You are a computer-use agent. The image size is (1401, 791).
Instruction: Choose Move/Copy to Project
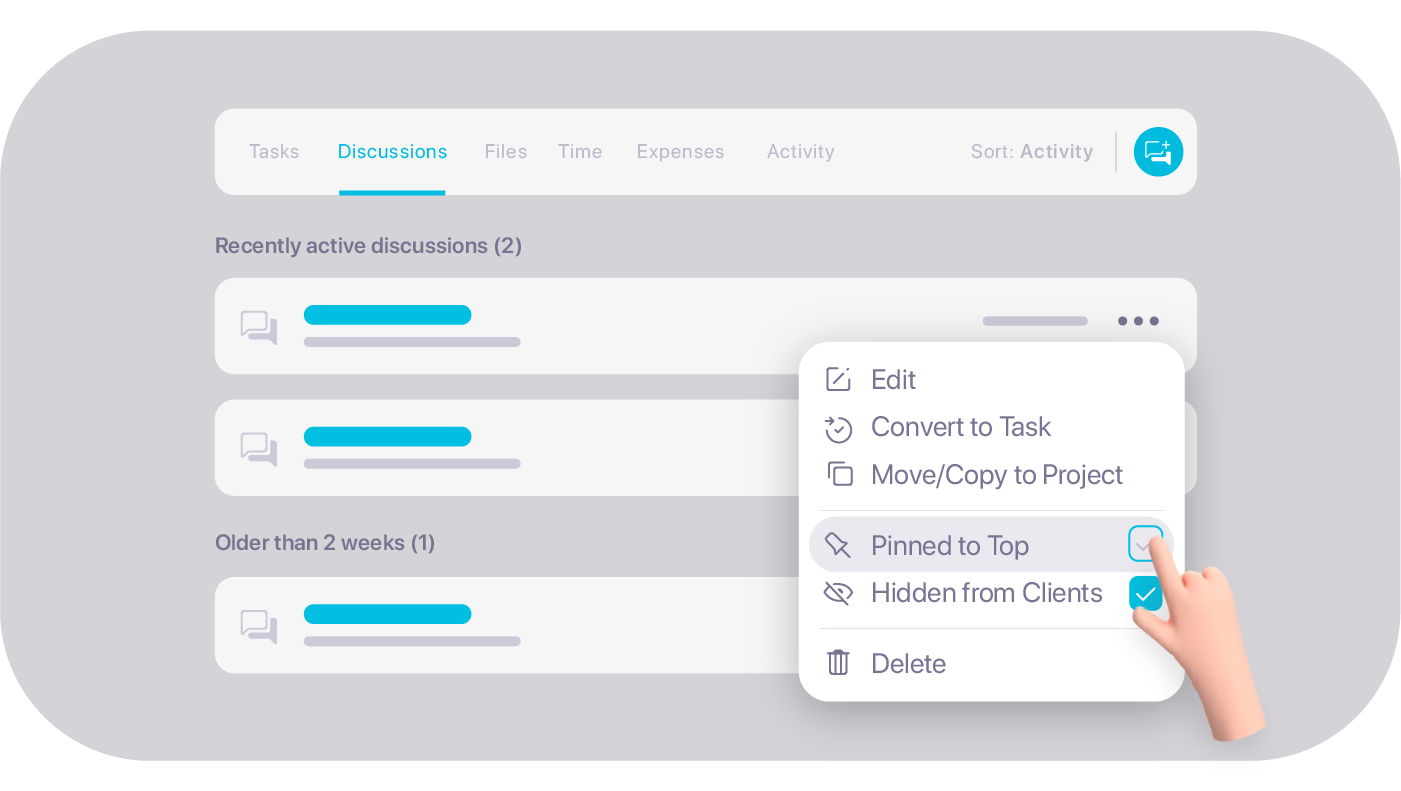pos(997,475)
